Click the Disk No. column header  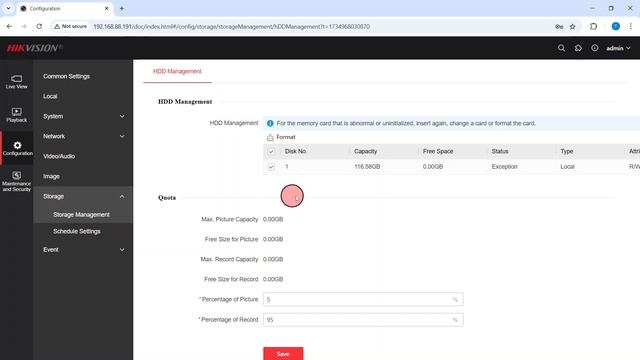point(296,151)
